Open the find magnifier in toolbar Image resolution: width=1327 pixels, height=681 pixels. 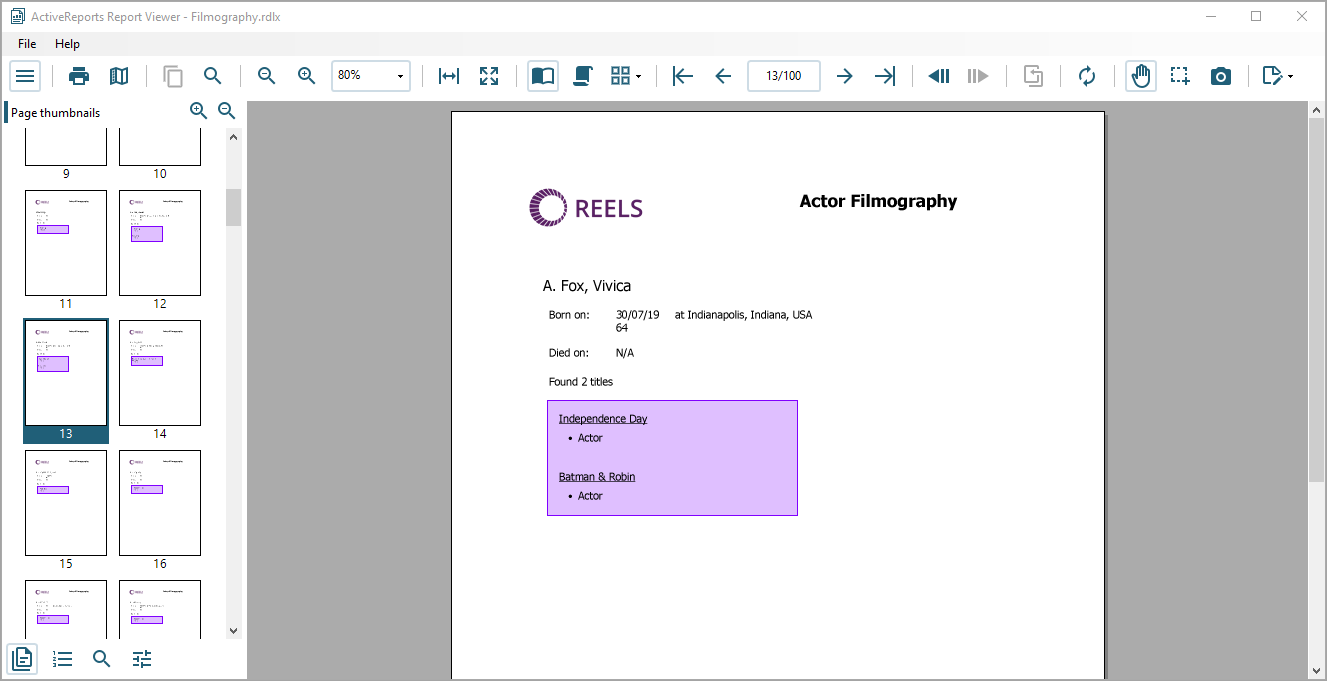click(213, 76)
